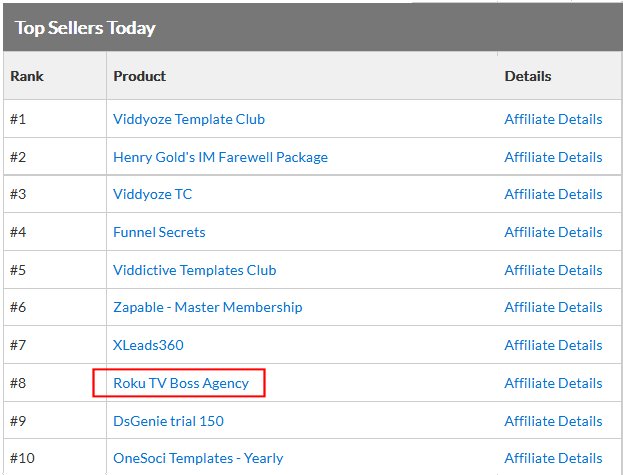View Affiliate Details for Viddyoze TC
623x475 pixels.
pos(553,194)
